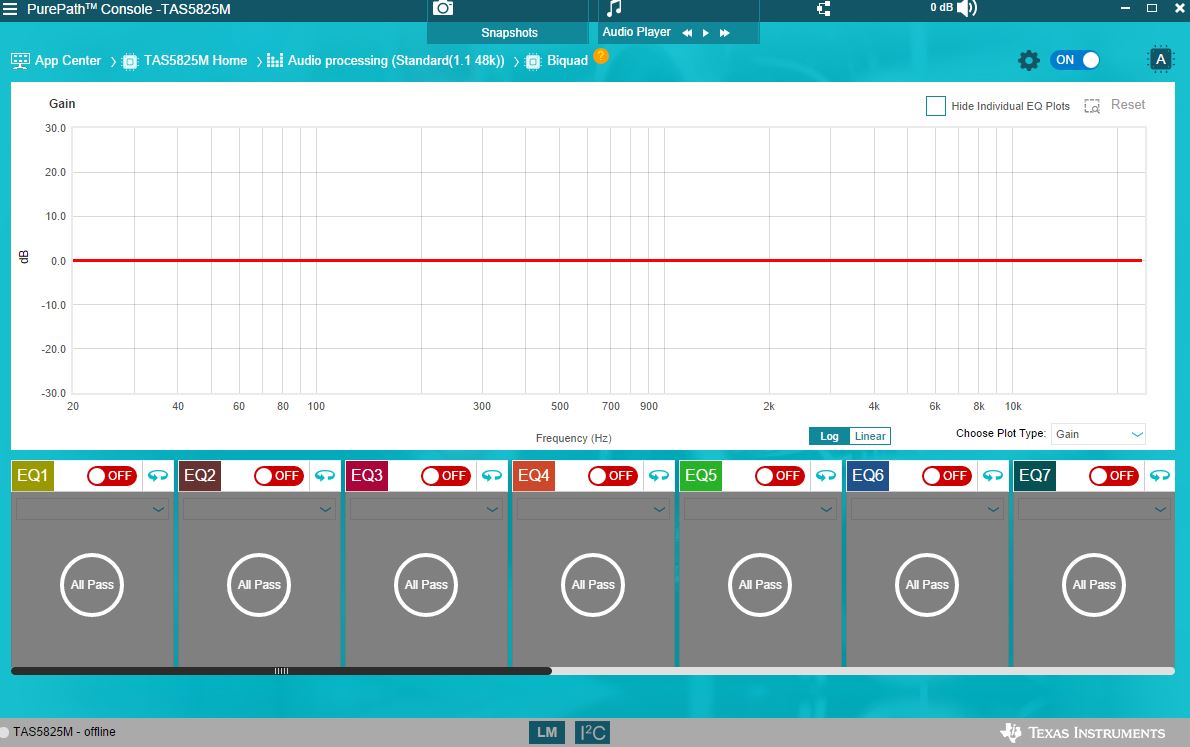1190x747 pixels.
Task: Reset EQ7 with the arrow icon
Action: coord(1160,476)
